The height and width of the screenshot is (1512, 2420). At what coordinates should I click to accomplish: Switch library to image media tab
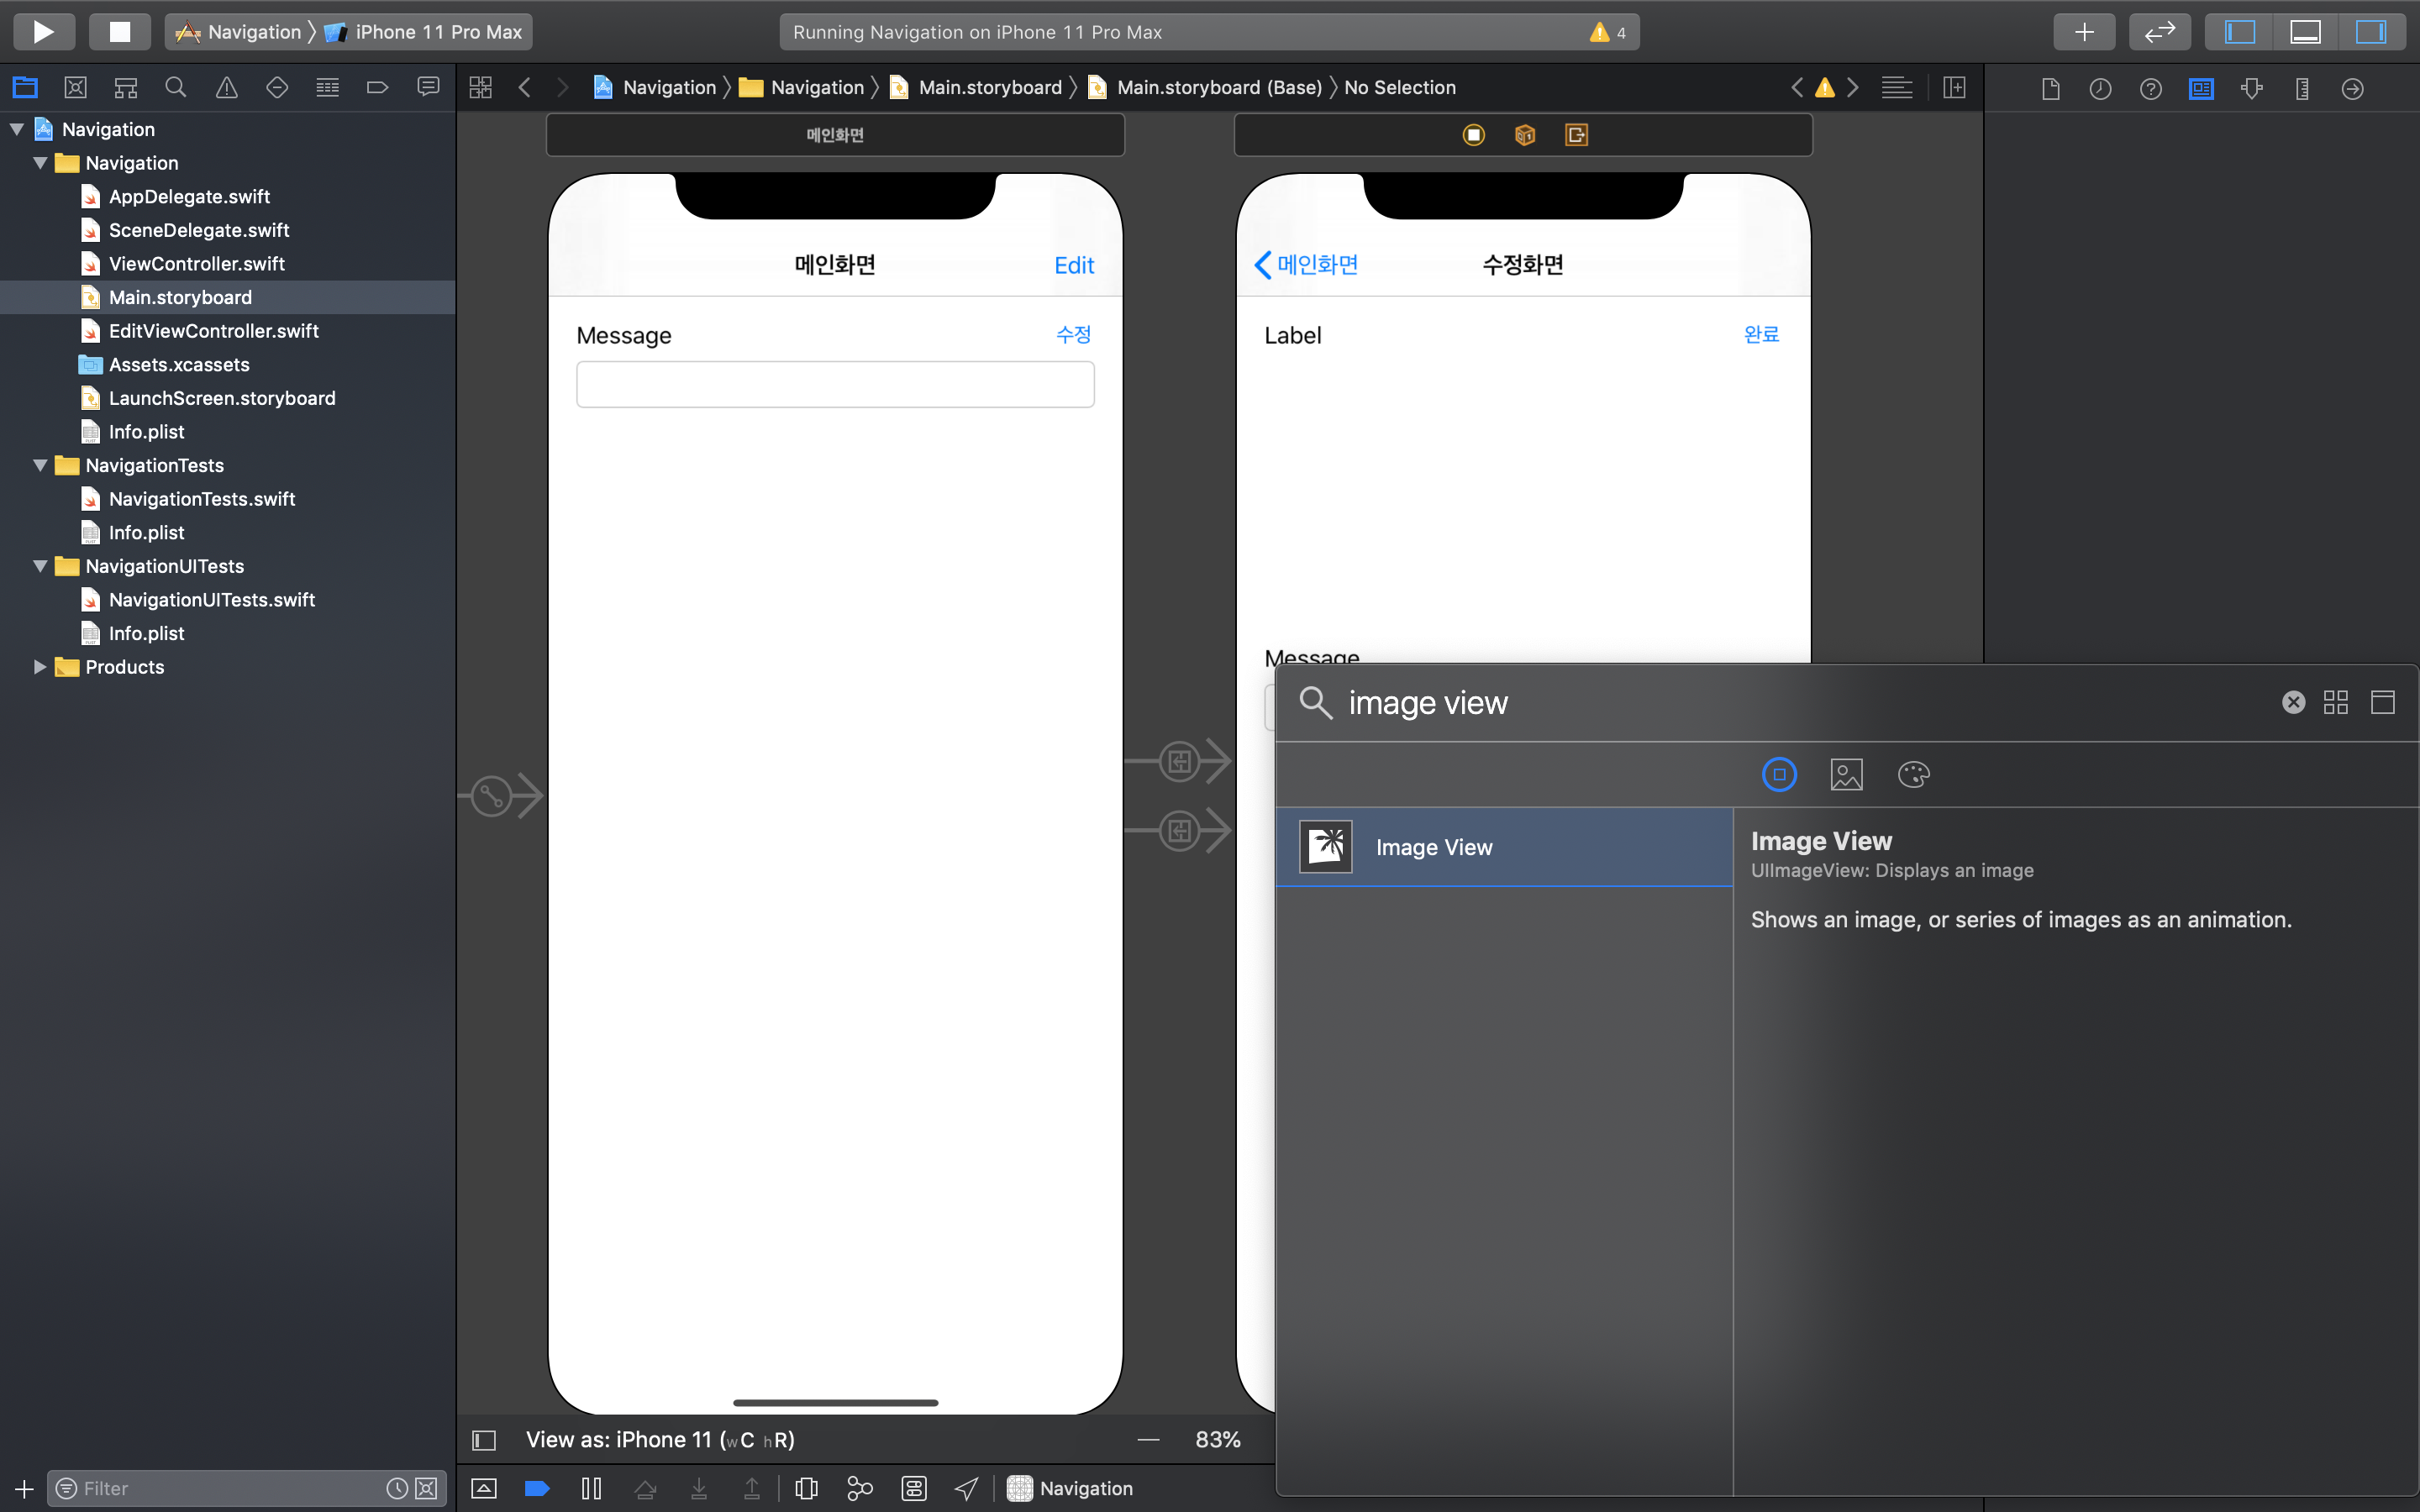pos(1846,775)
